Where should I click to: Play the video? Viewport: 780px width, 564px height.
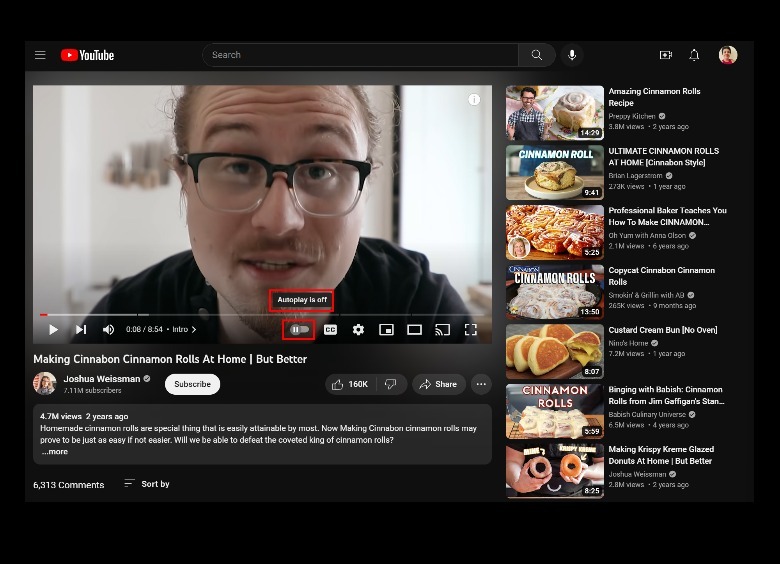(x=53, y=329)
